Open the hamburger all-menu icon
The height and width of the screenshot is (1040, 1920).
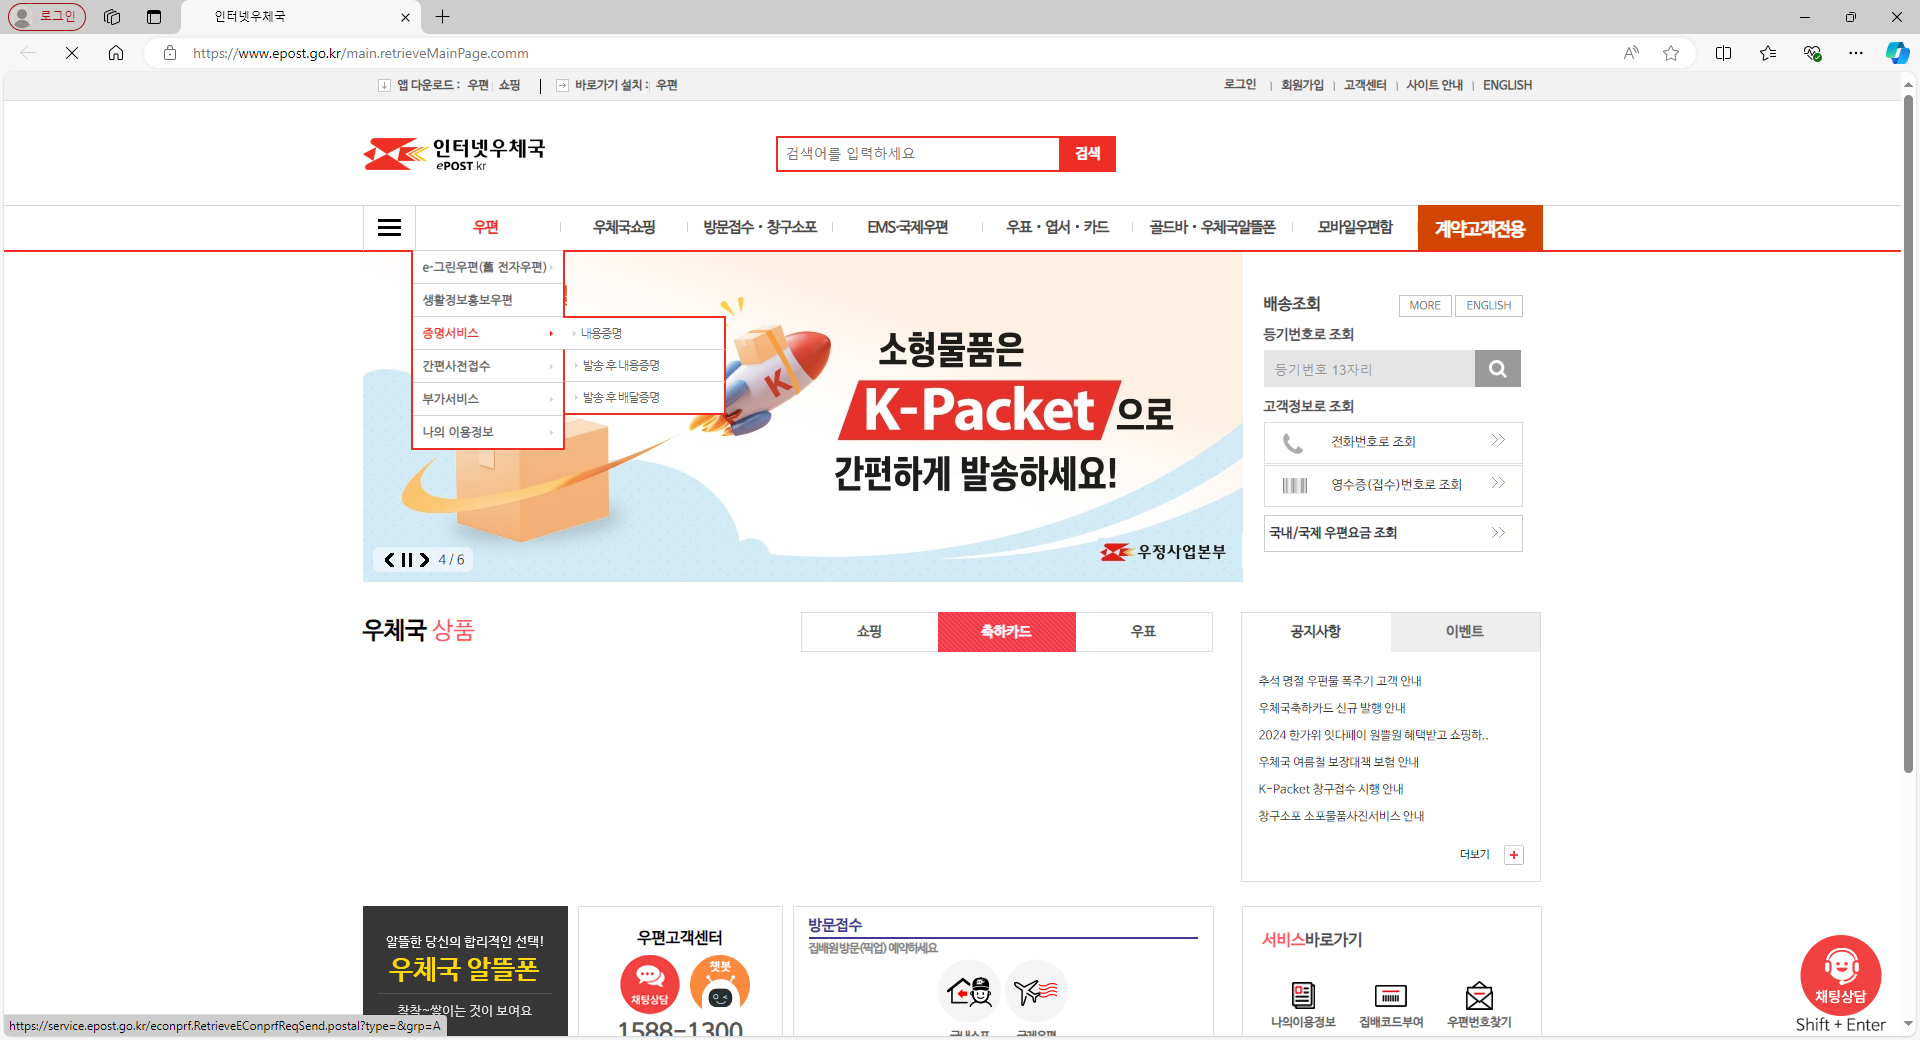tap(389, 228)
